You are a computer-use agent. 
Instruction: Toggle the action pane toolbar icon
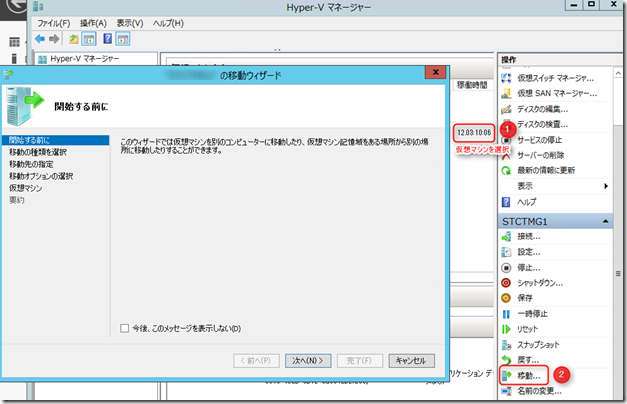click(x=123, y=39)
